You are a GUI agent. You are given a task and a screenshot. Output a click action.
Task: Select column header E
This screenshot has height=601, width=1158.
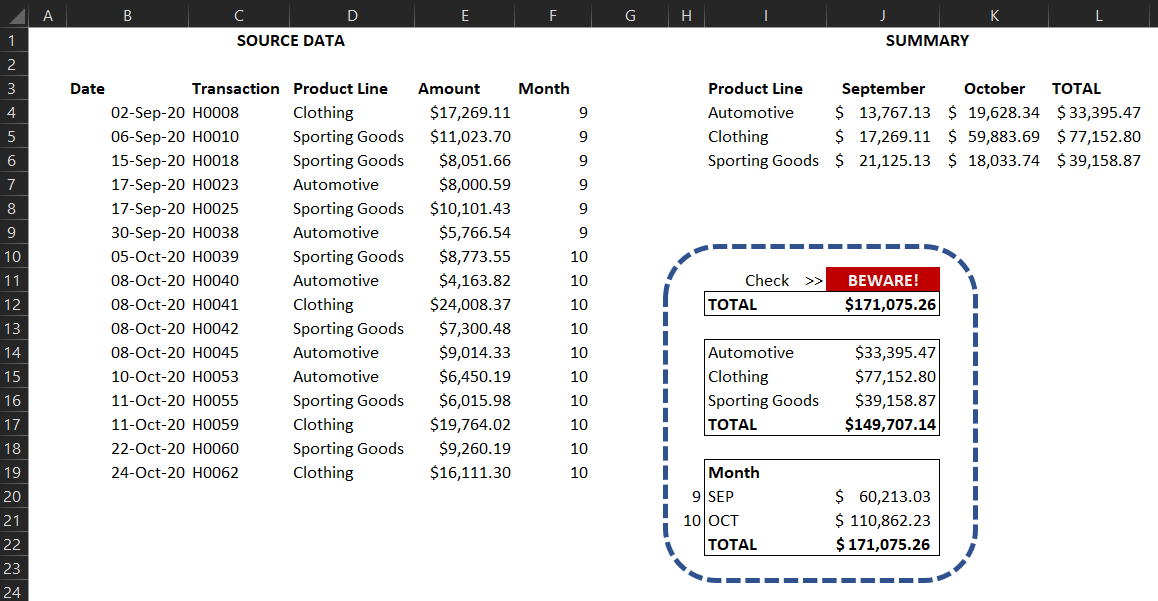click(465, 14)
